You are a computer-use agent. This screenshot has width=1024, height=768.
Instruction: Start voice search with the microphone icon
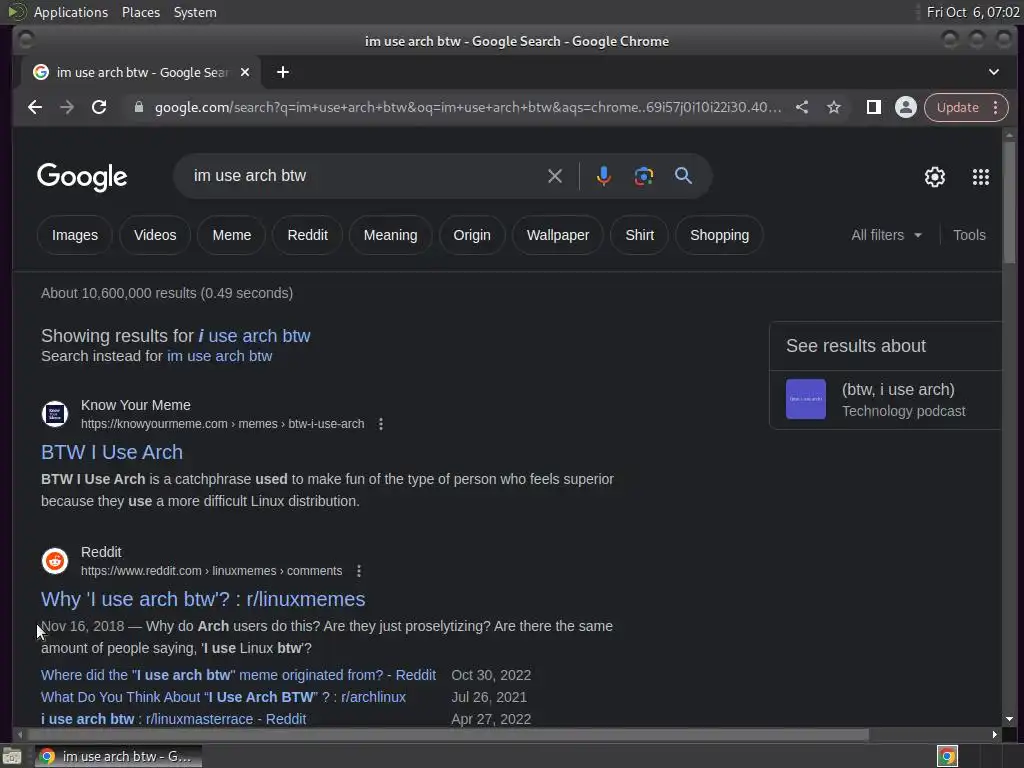click(603, 176)
